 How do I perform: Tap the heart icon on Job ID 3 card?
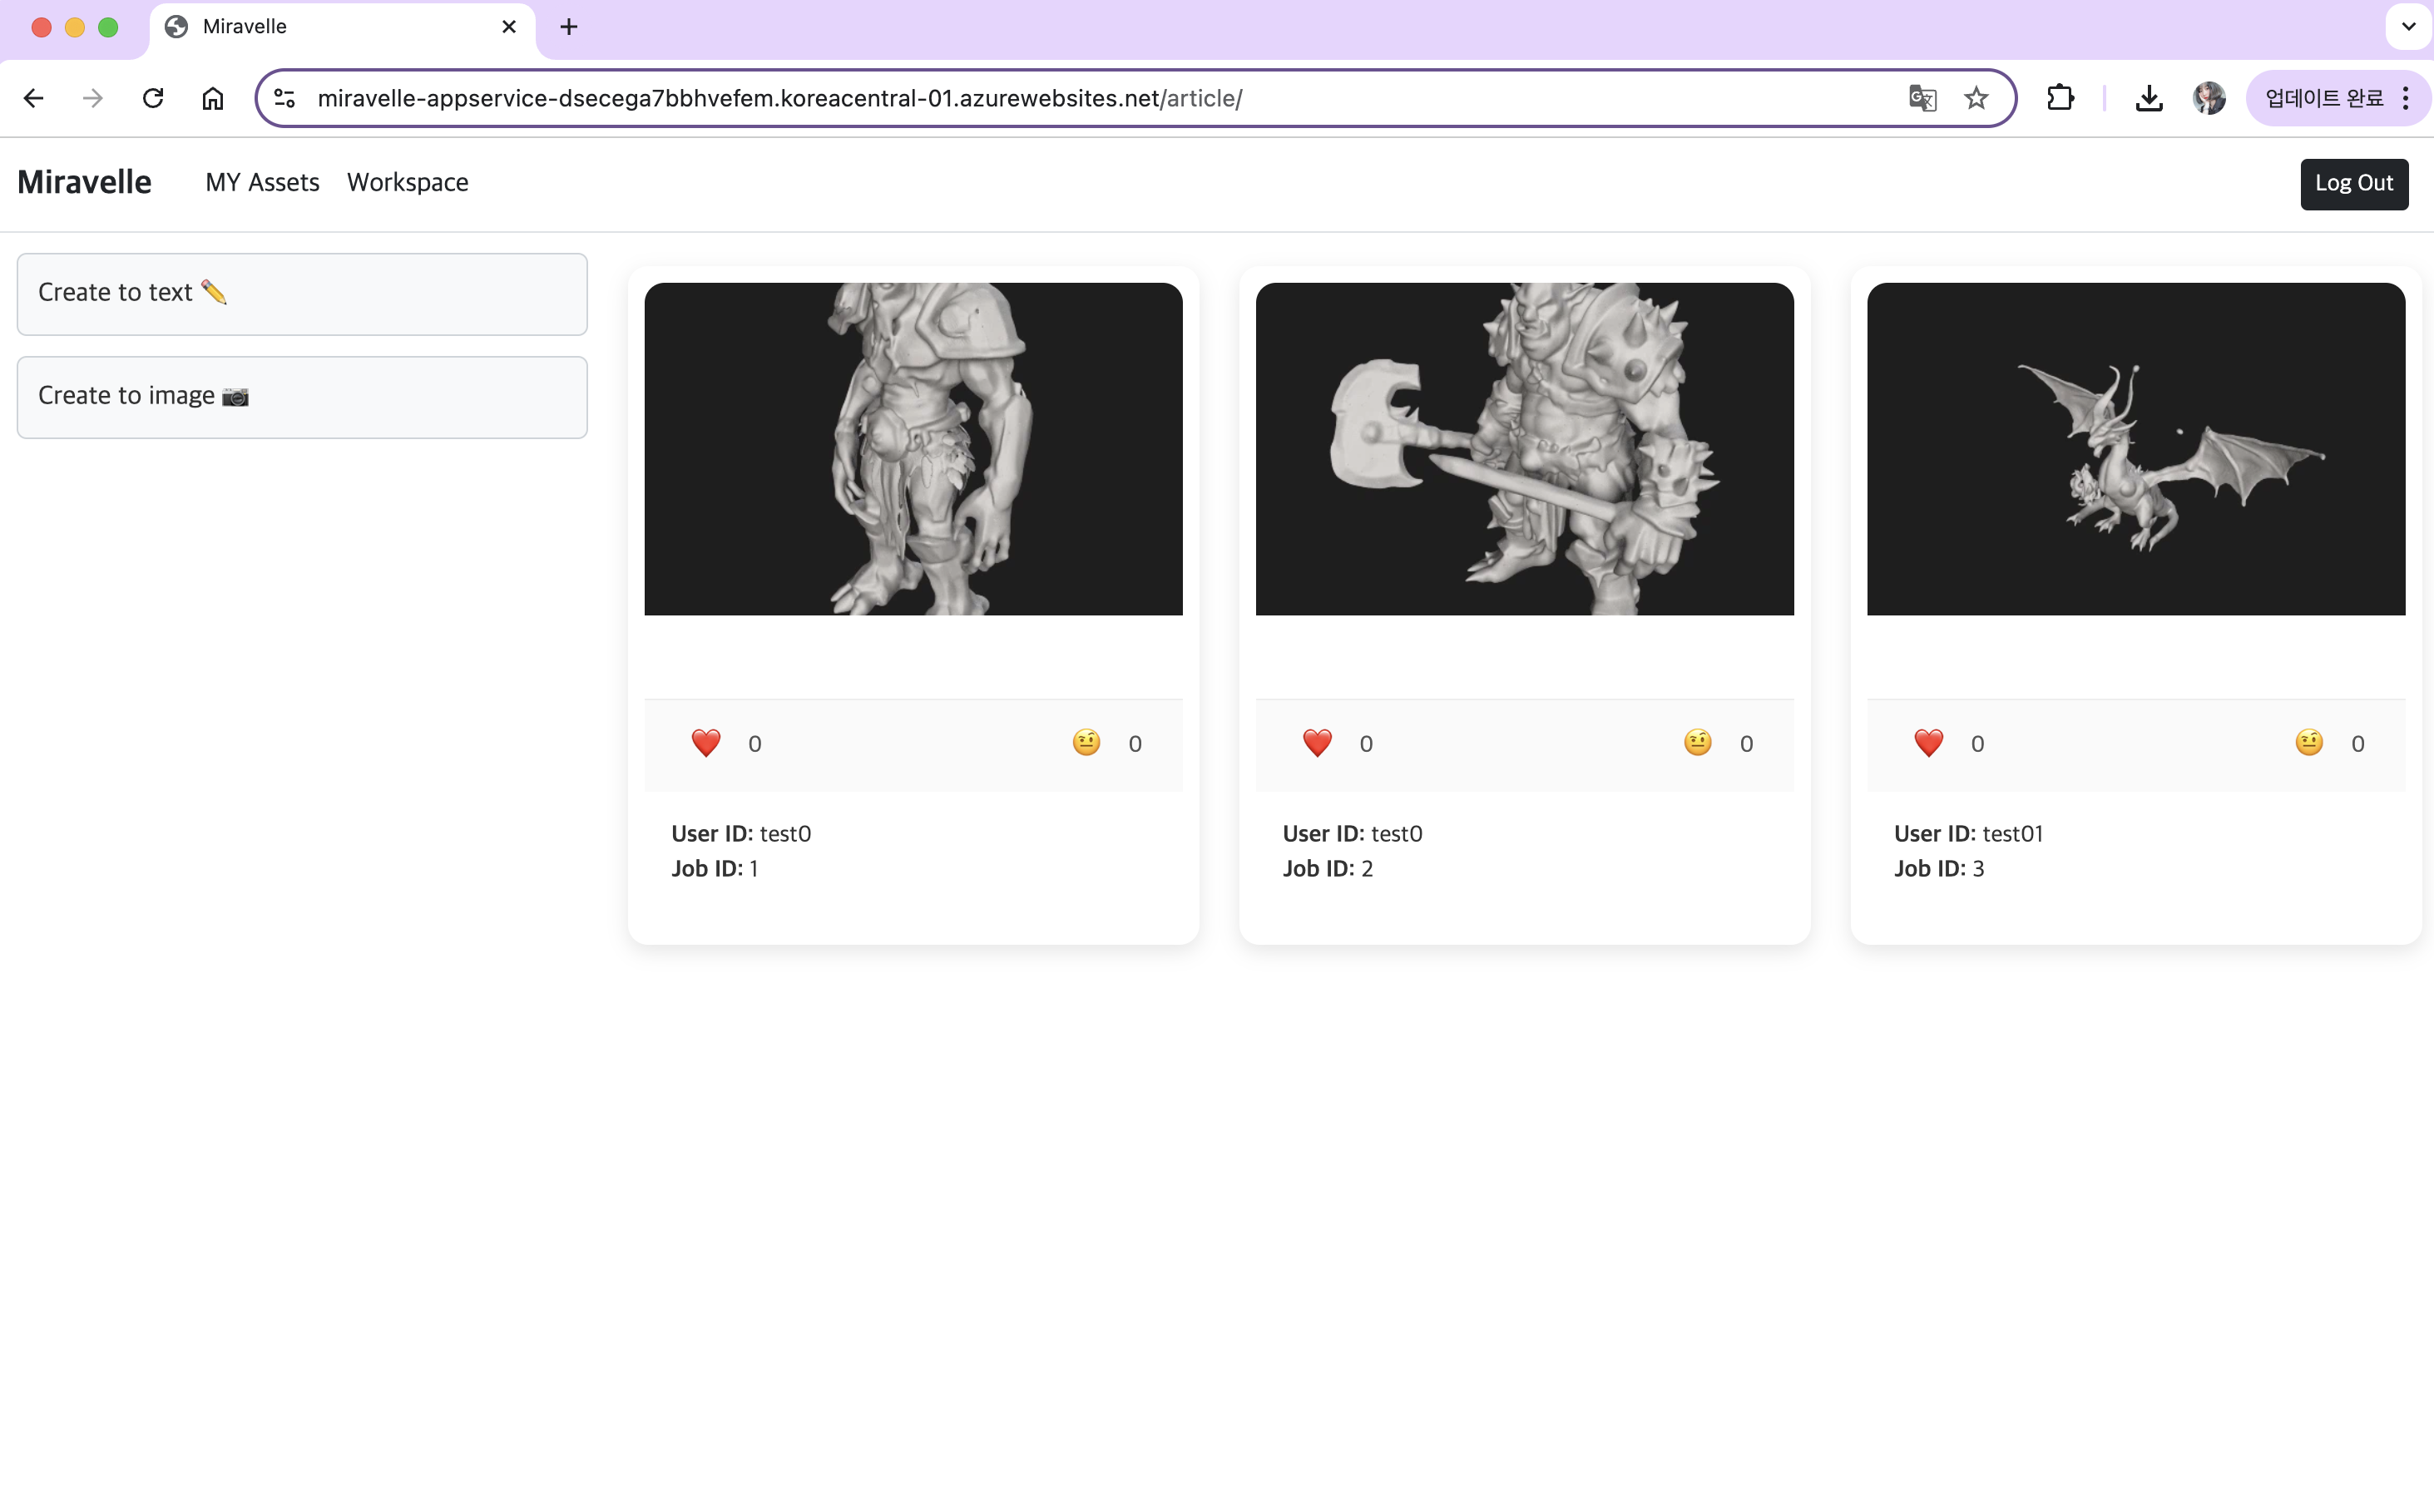[x=1929, y=743]
